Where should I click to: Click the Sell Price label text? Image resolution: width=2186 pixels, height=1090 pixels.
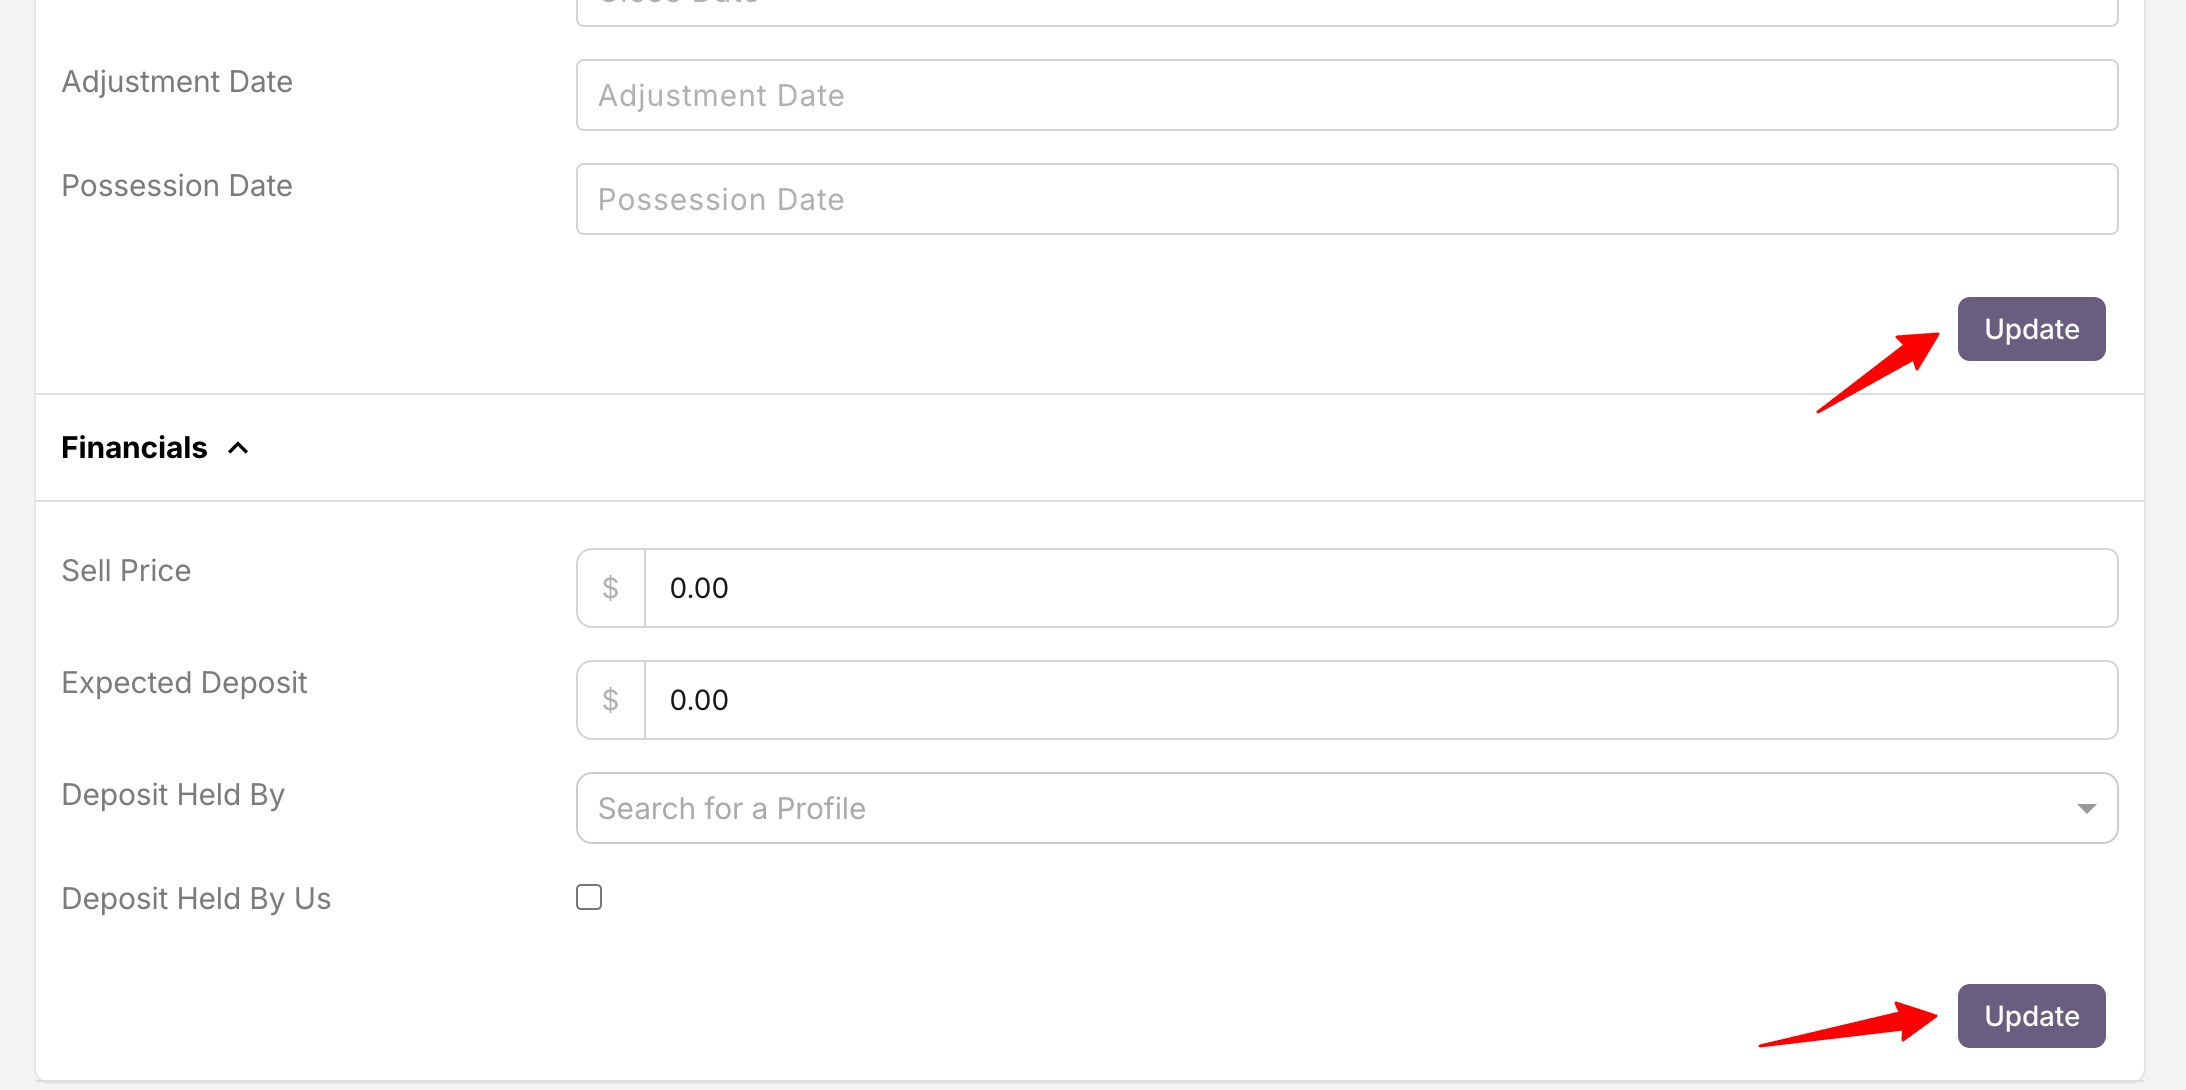pos(126,571)
